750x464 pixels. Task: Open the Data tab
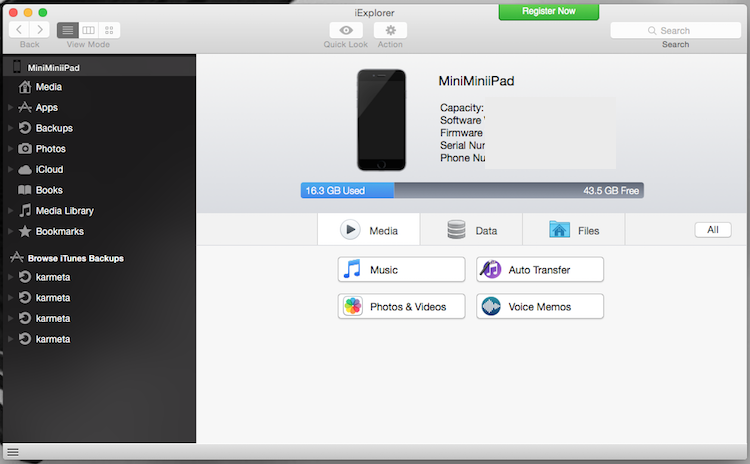click(x=472, y=230)
